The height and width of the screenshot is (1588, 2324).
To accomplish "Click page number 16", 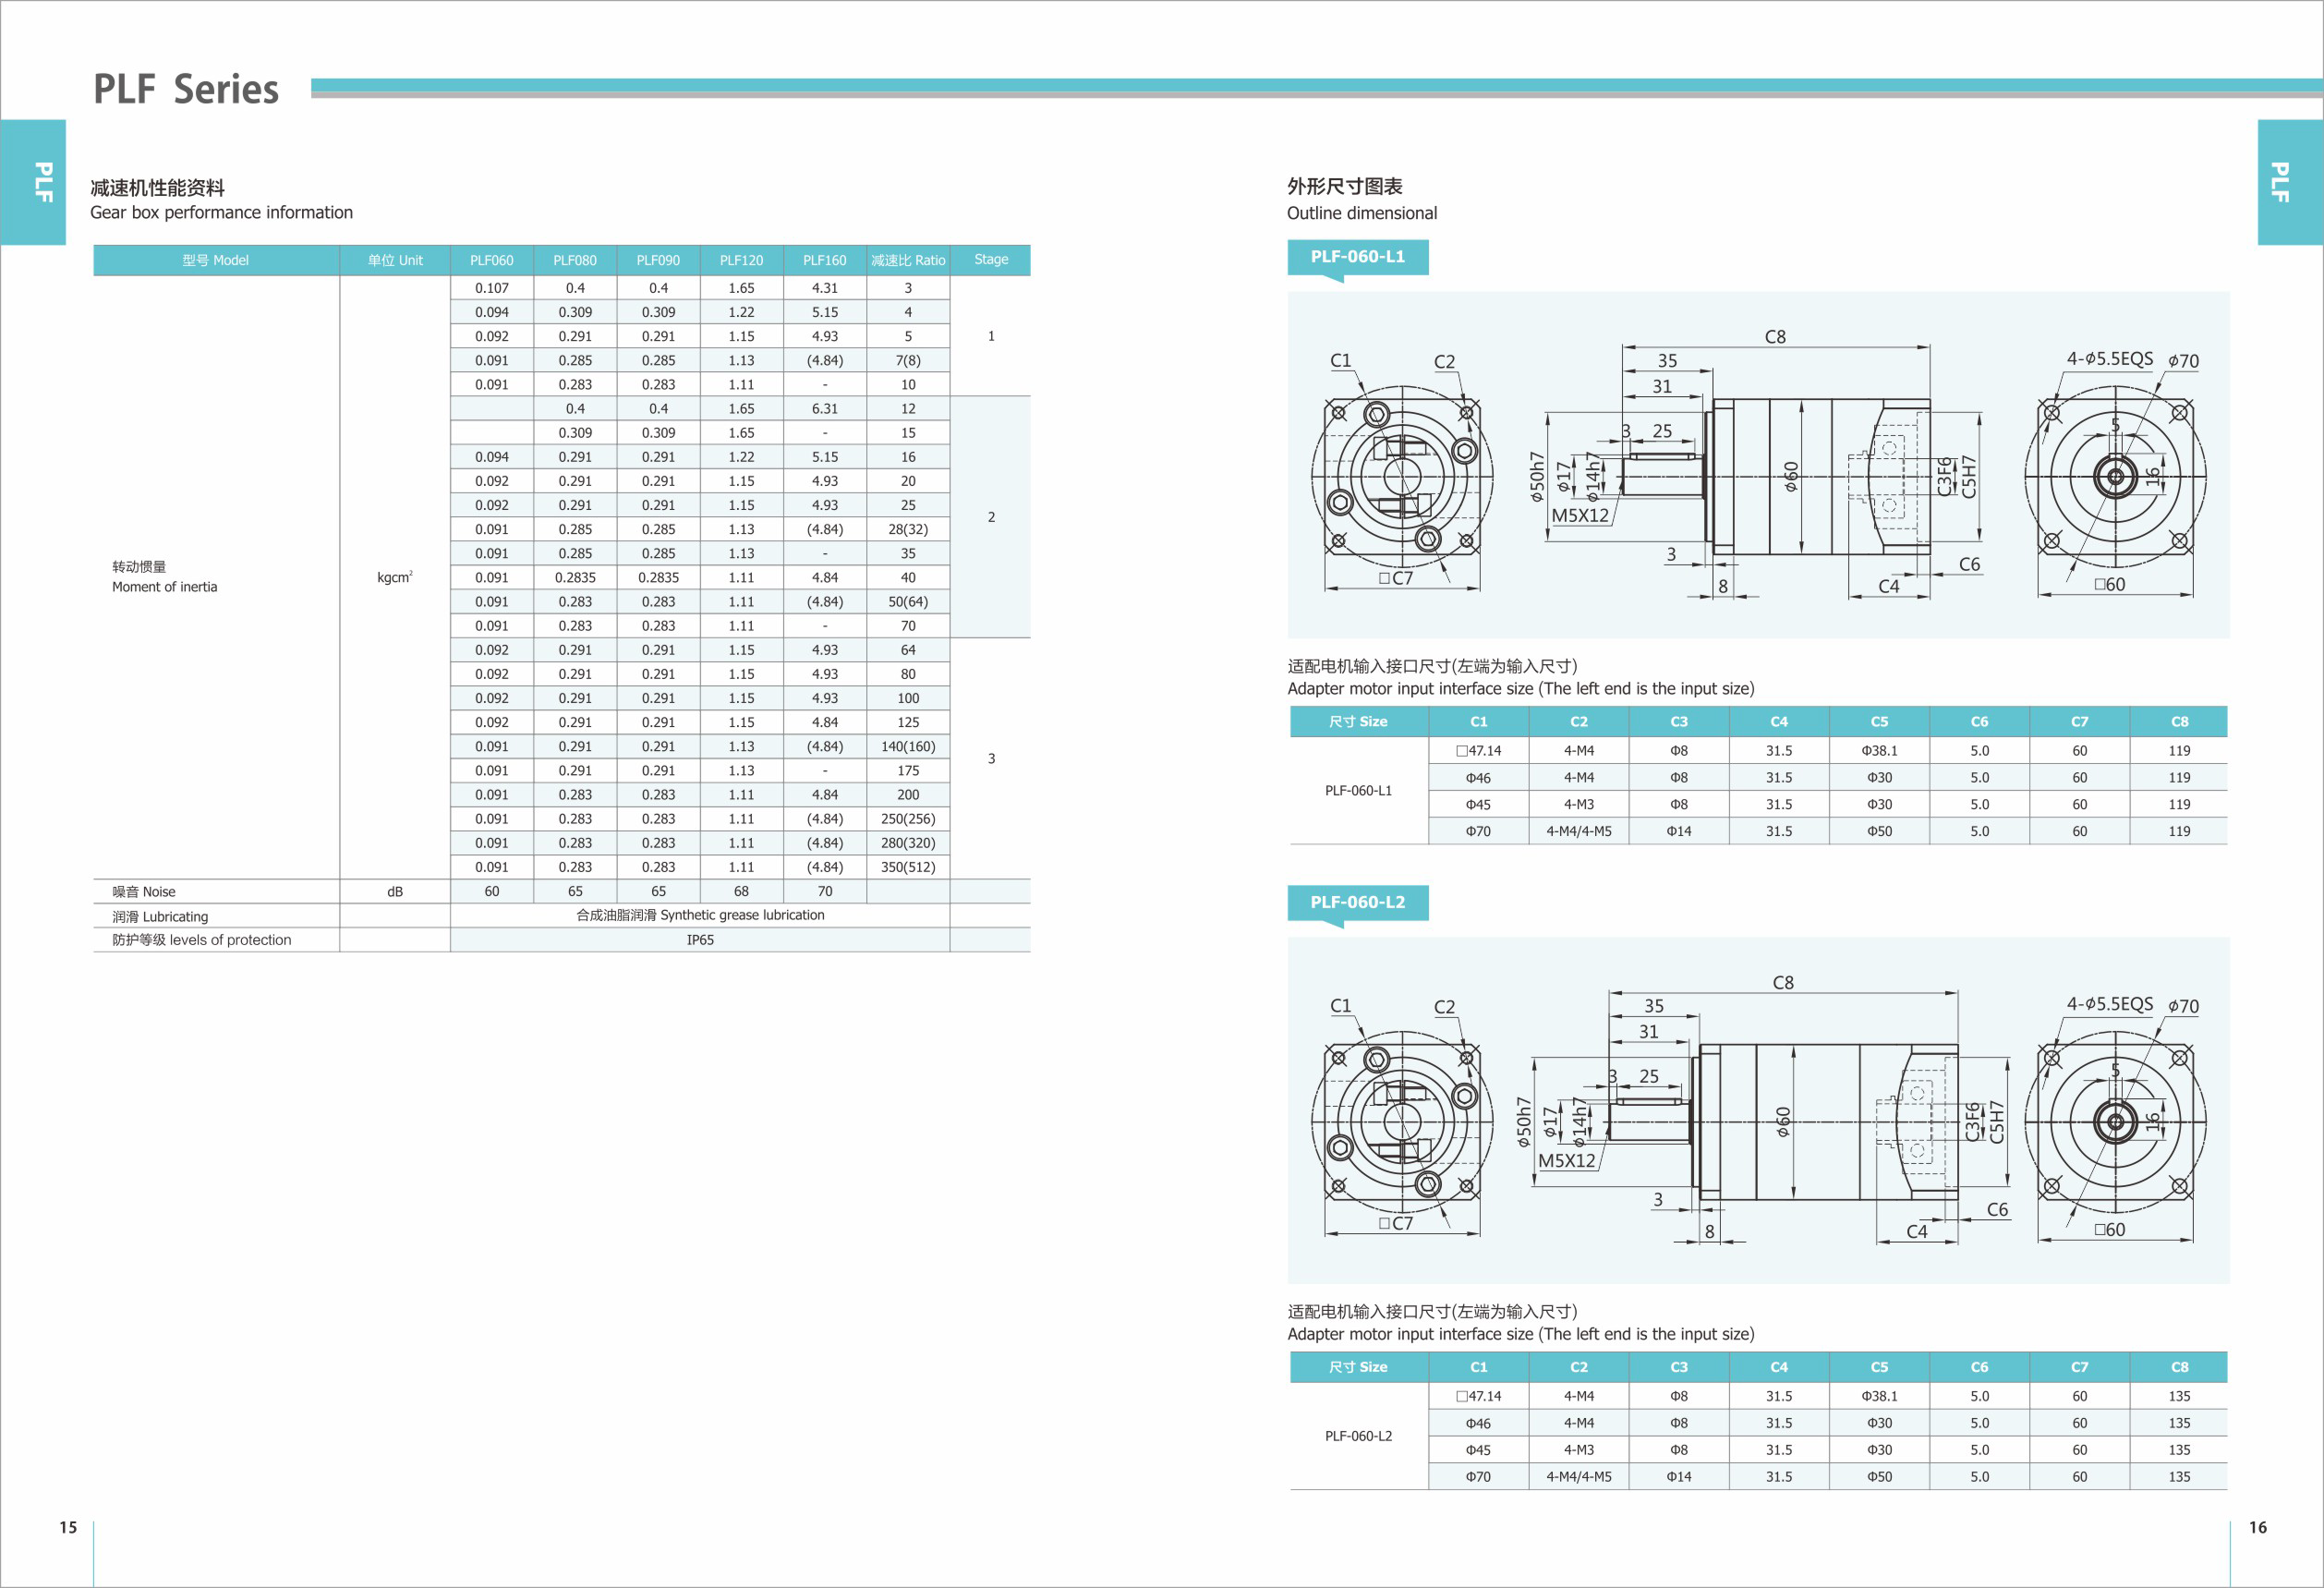I will pos(2257,1527).
